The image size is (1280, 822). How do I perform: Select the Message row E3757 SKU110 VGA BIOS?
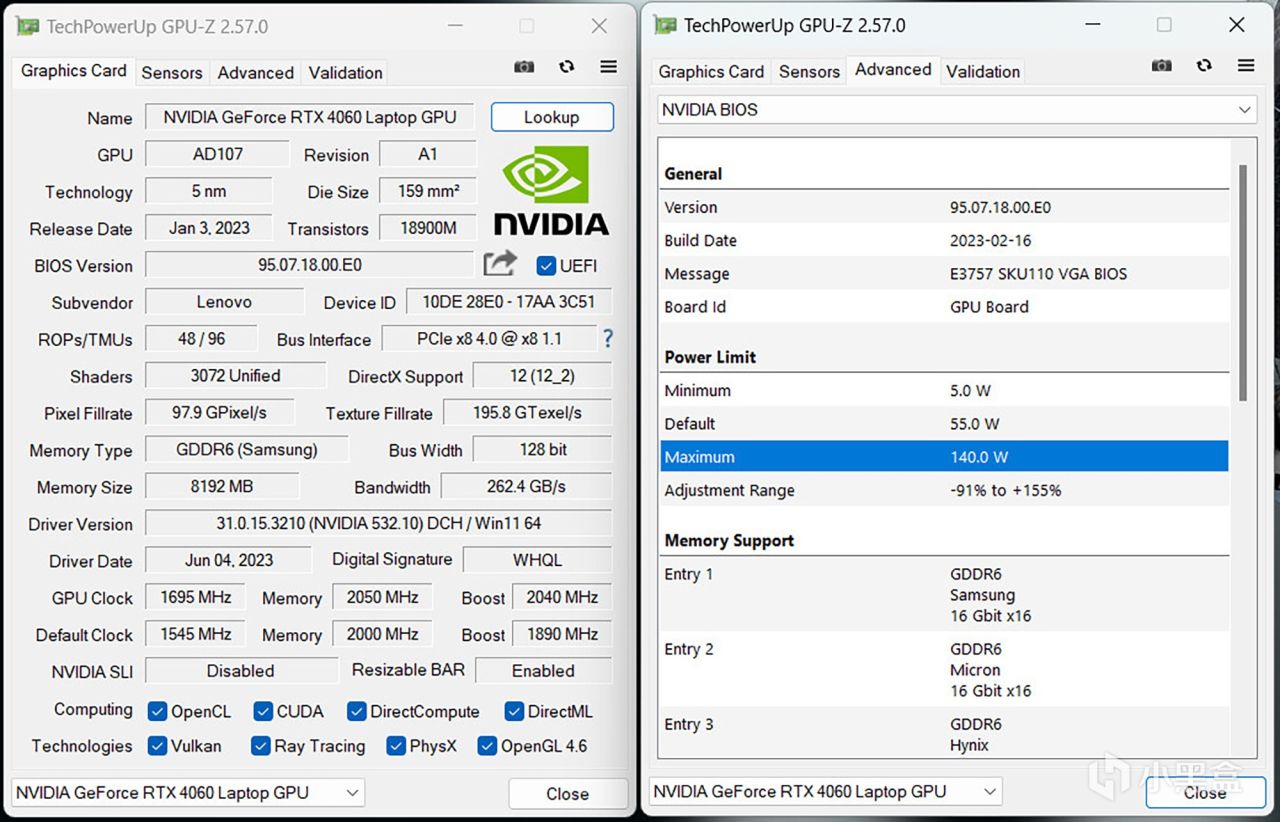(944, 274)
